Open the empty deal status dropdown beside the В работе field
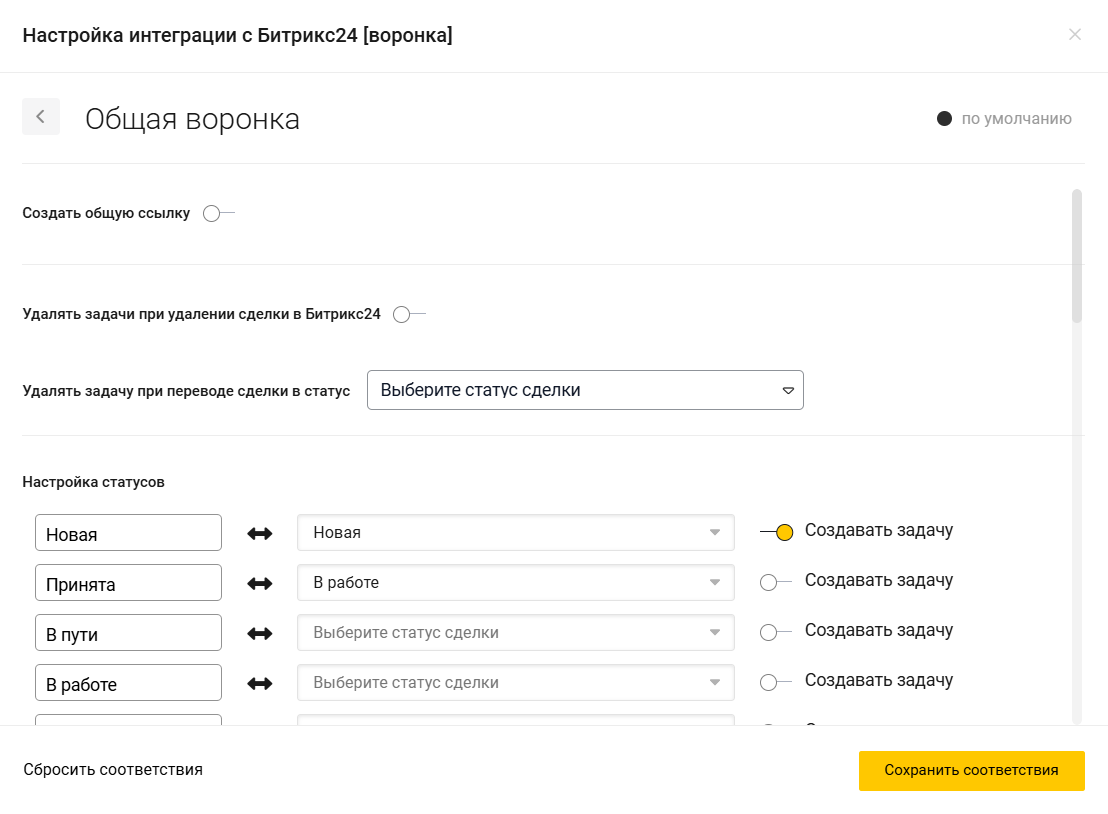1108x814 pixels. click(516, 683)
